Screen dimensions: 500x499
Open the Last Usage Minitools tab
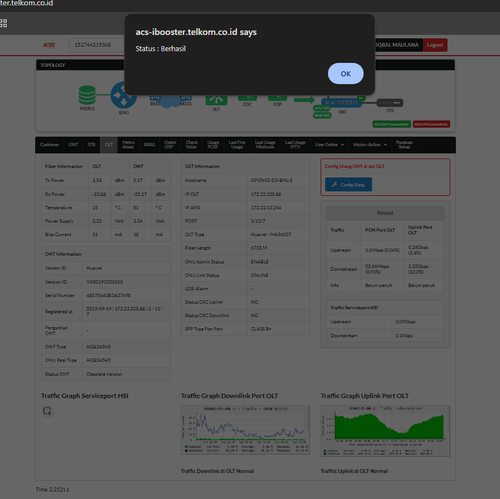[x=265, y=145]
